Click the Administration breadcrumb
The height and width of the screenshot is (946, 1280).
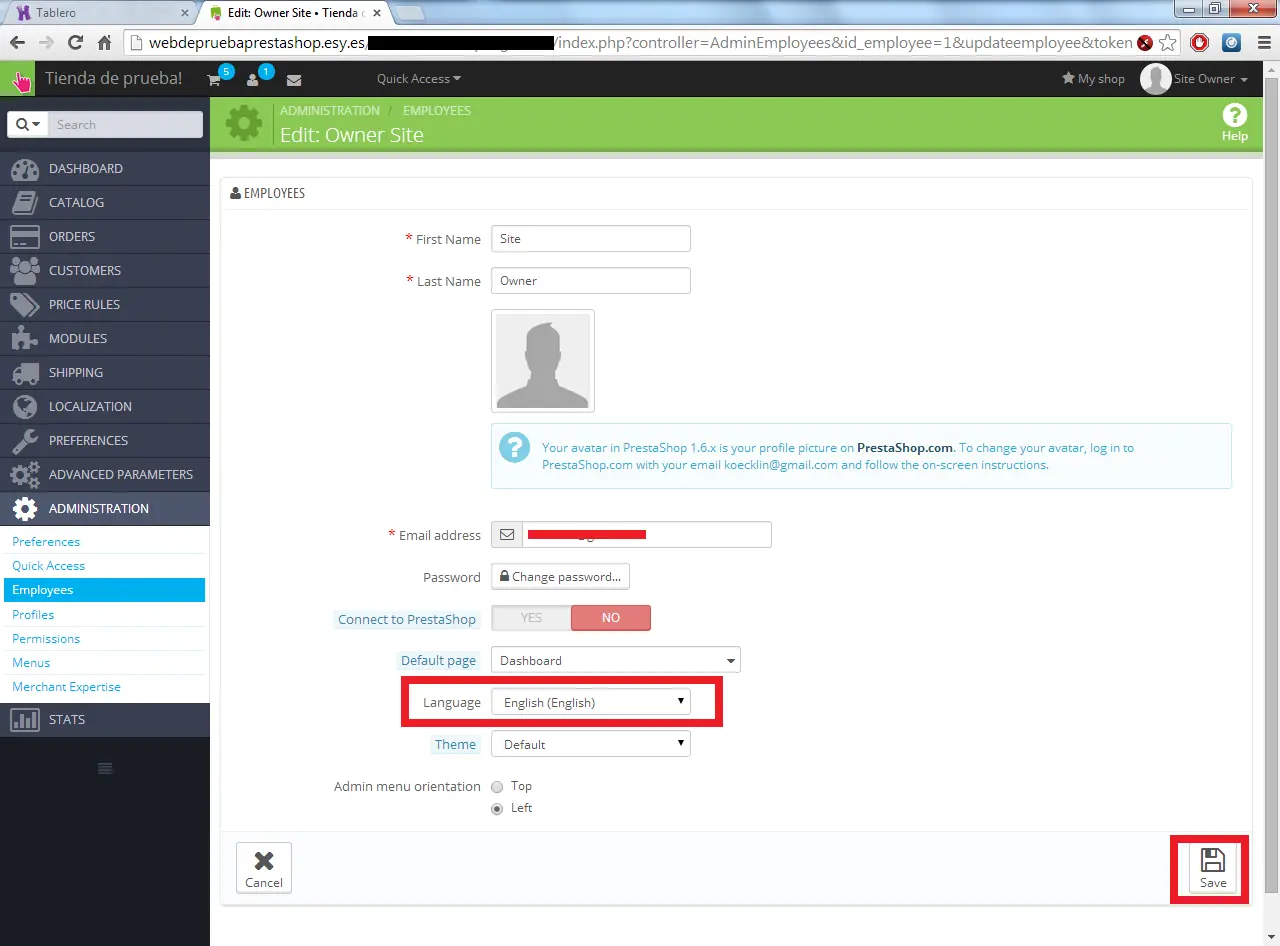pyautogui.click(x=330, y=110)
